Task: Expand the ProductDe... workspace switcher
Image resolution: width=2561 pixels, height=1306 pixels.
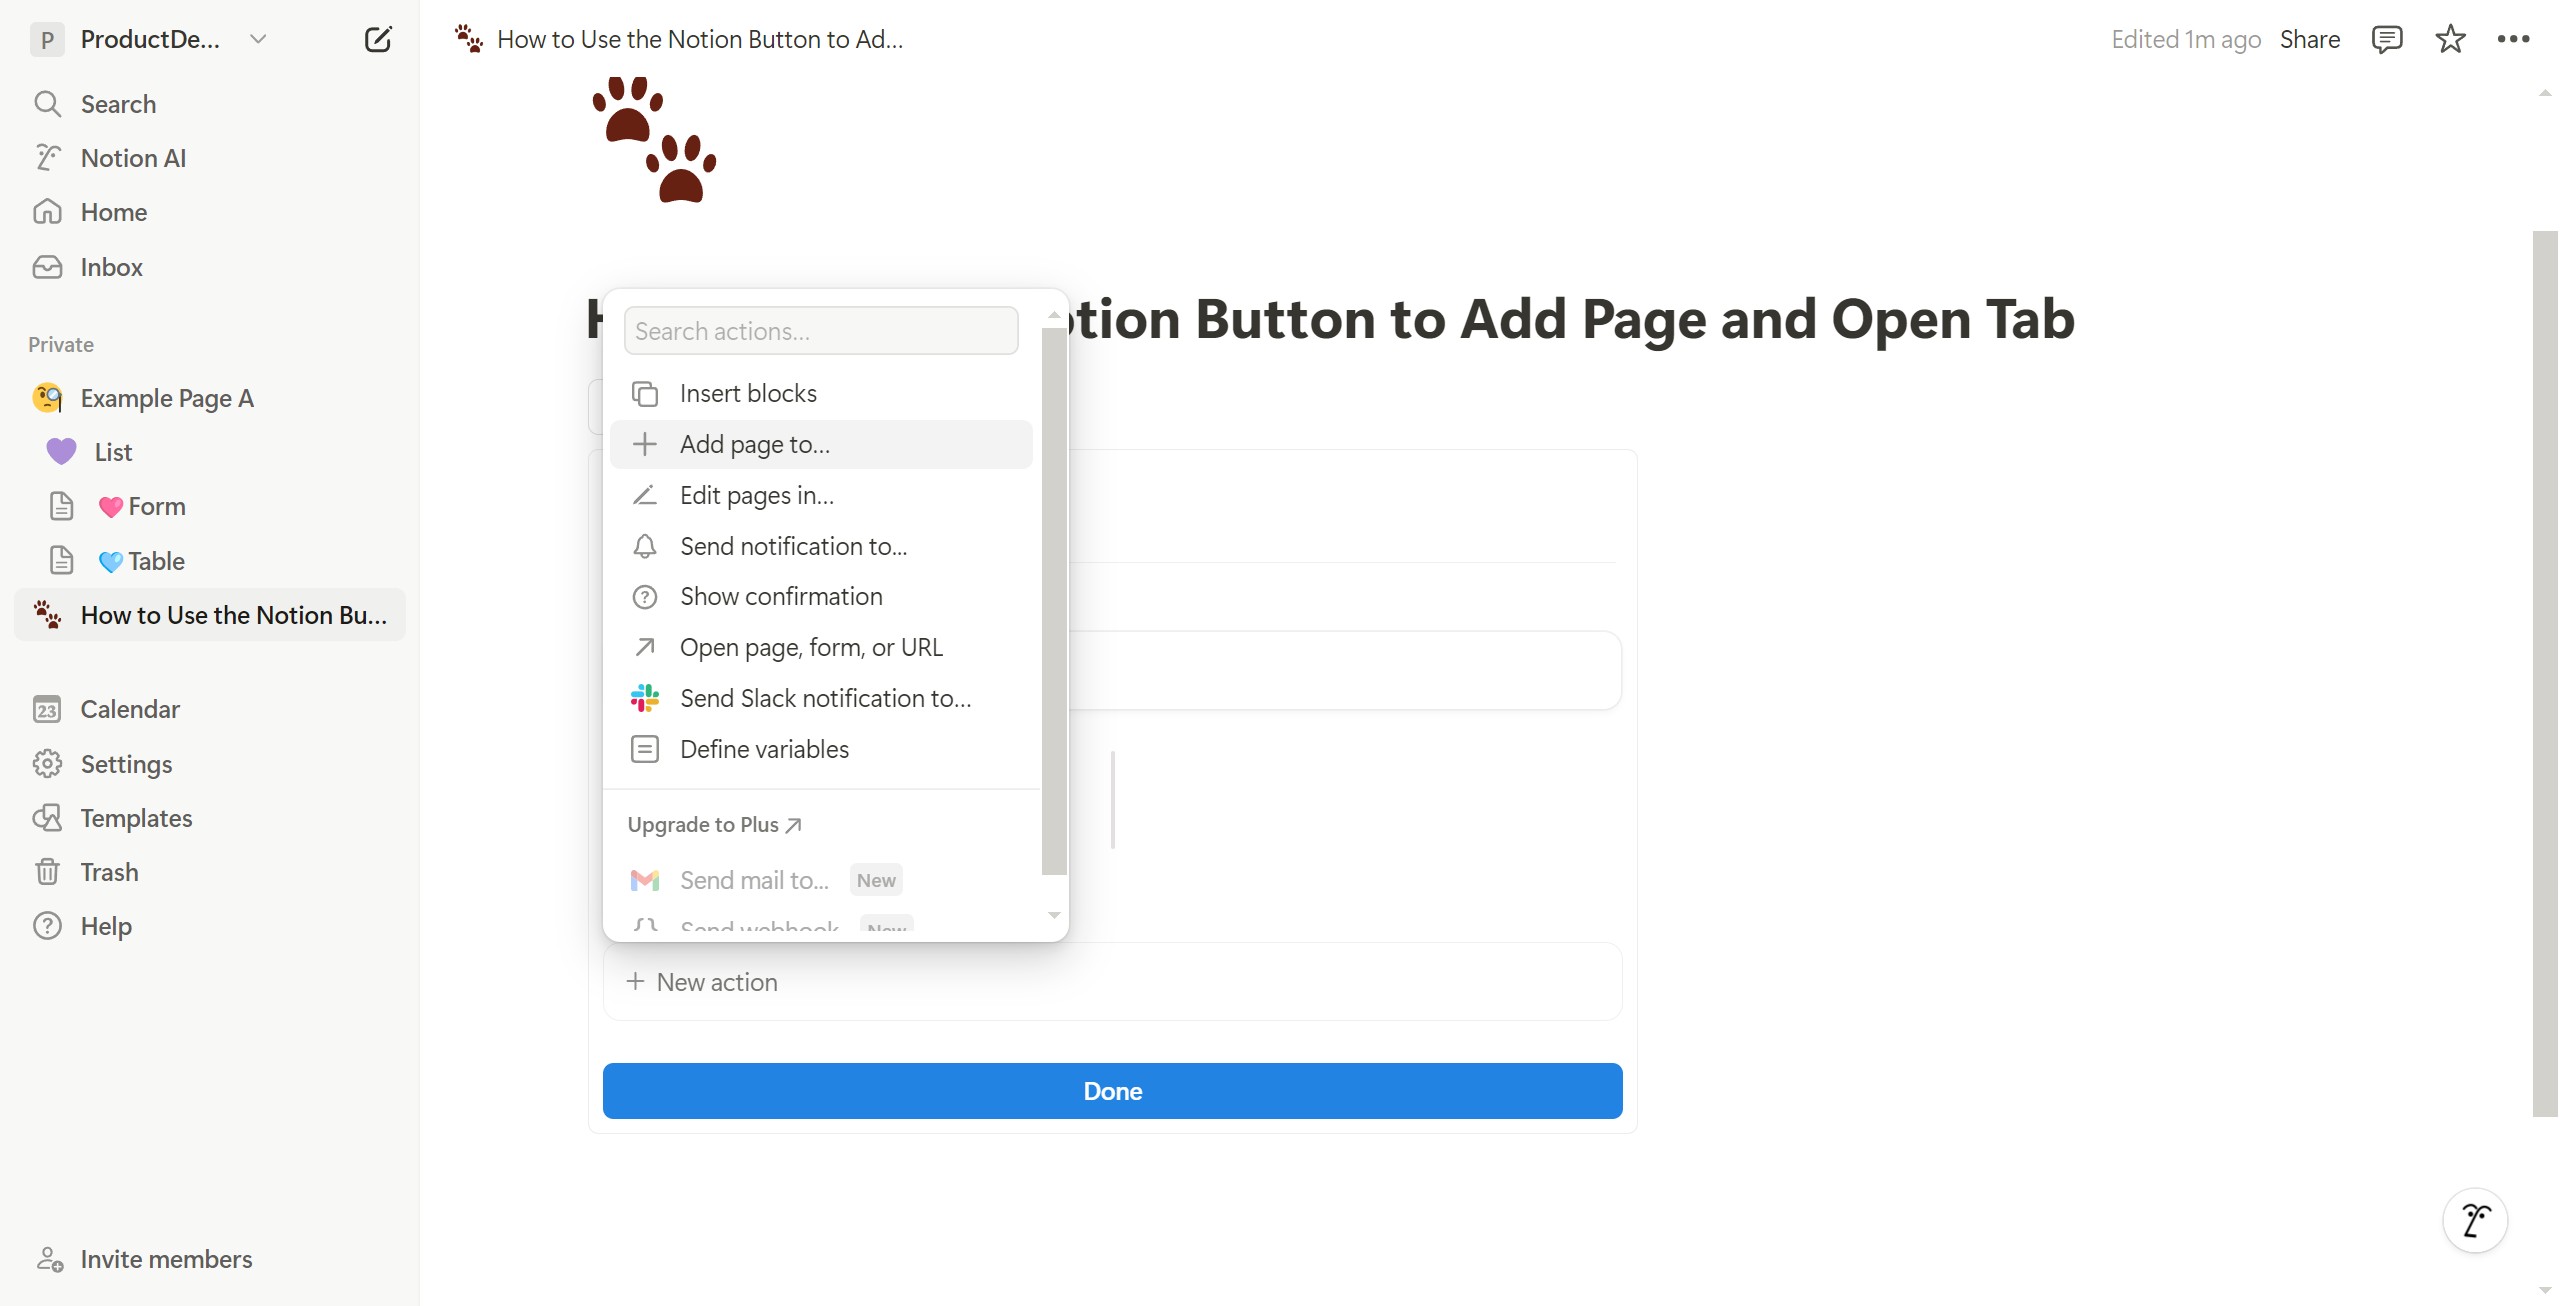Action: point(150,39)
